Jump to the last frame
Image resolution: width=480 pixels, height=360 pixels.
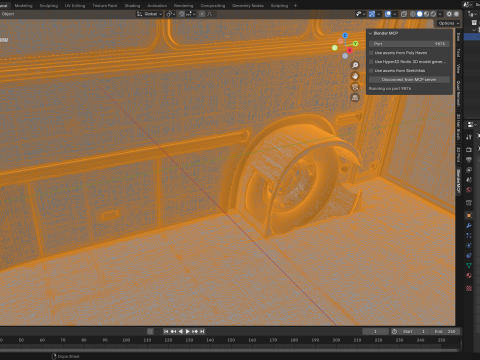click(x=202, y=331)
